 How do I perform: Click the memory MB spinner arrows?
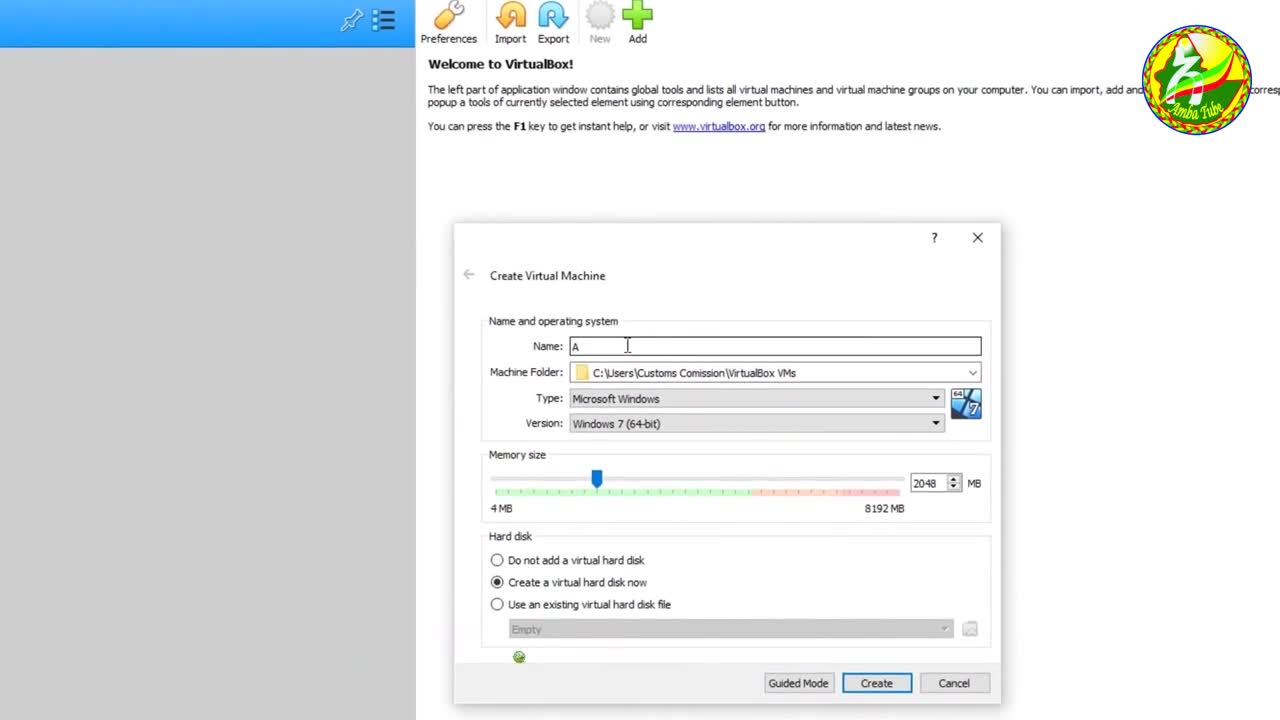(954, 483)
